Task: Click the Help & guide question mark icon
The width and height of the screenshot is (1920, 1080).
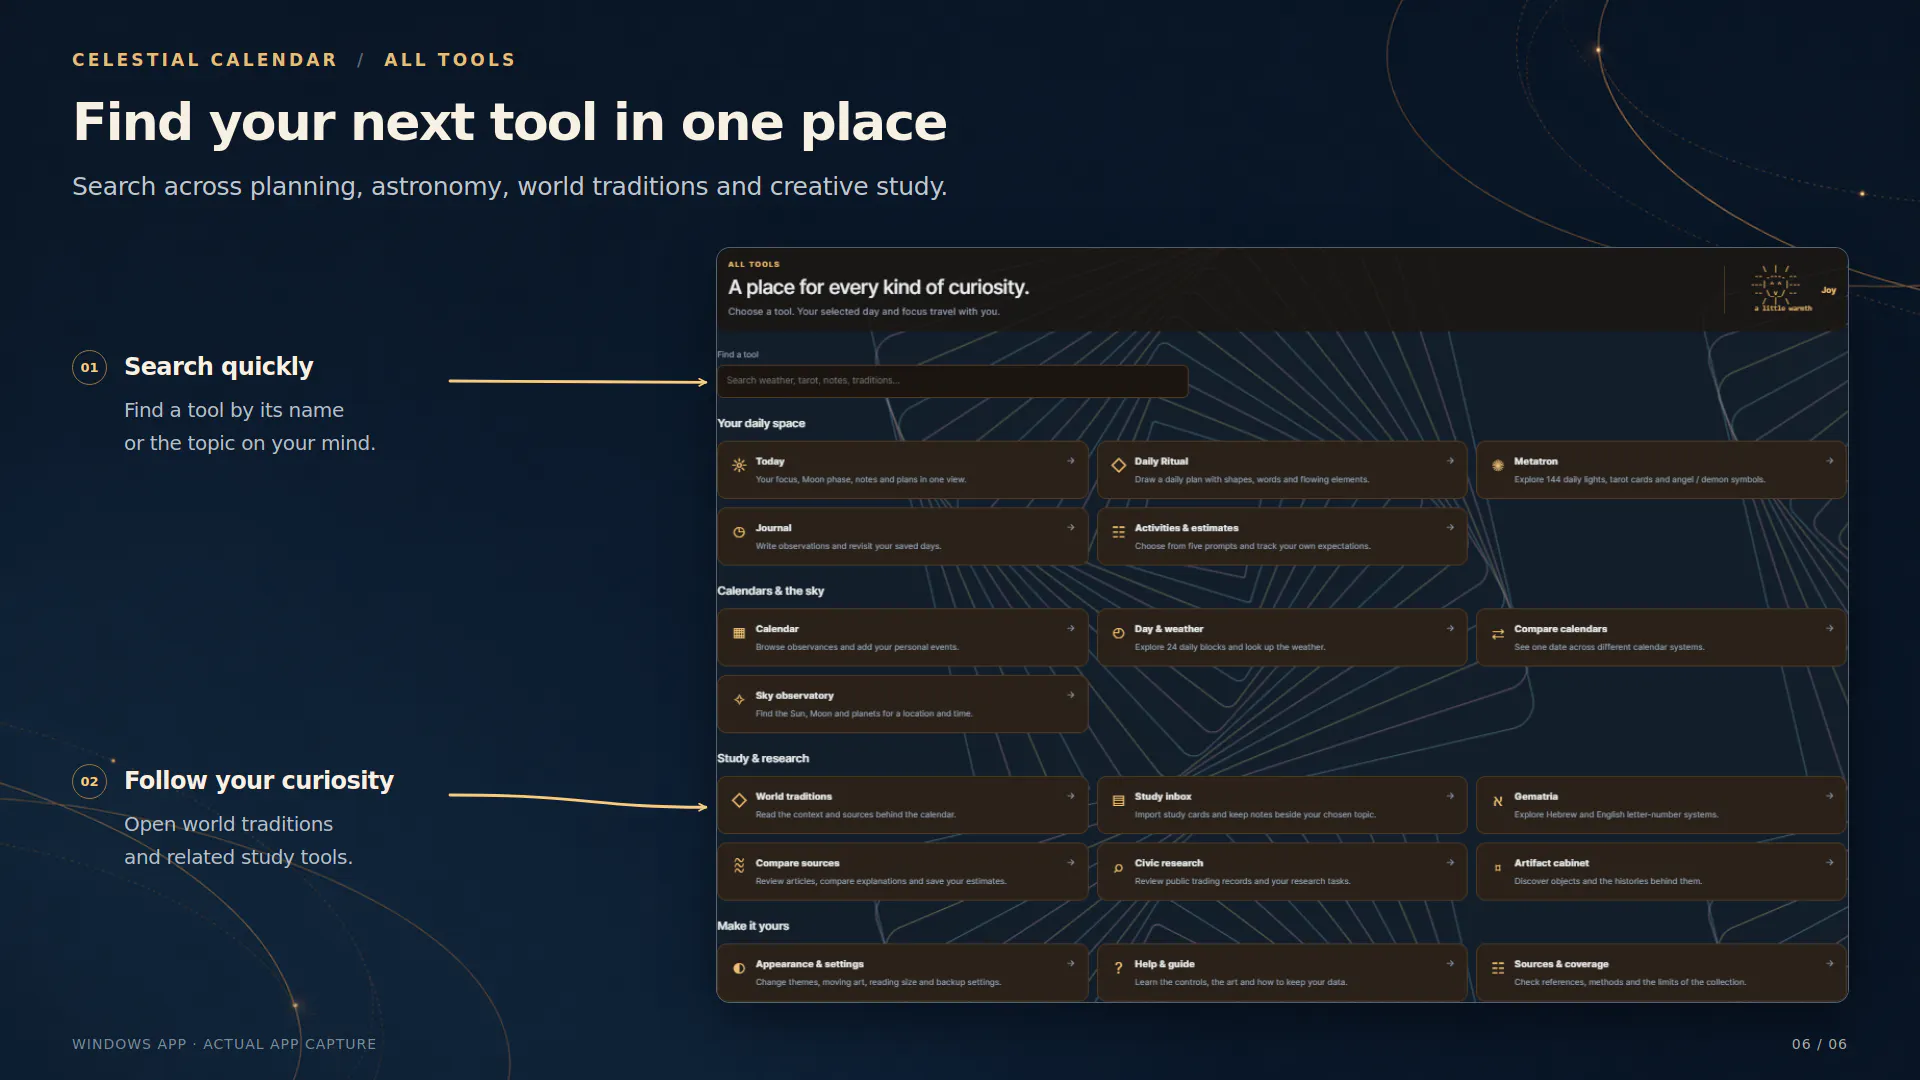Action: coord(1118,969)
